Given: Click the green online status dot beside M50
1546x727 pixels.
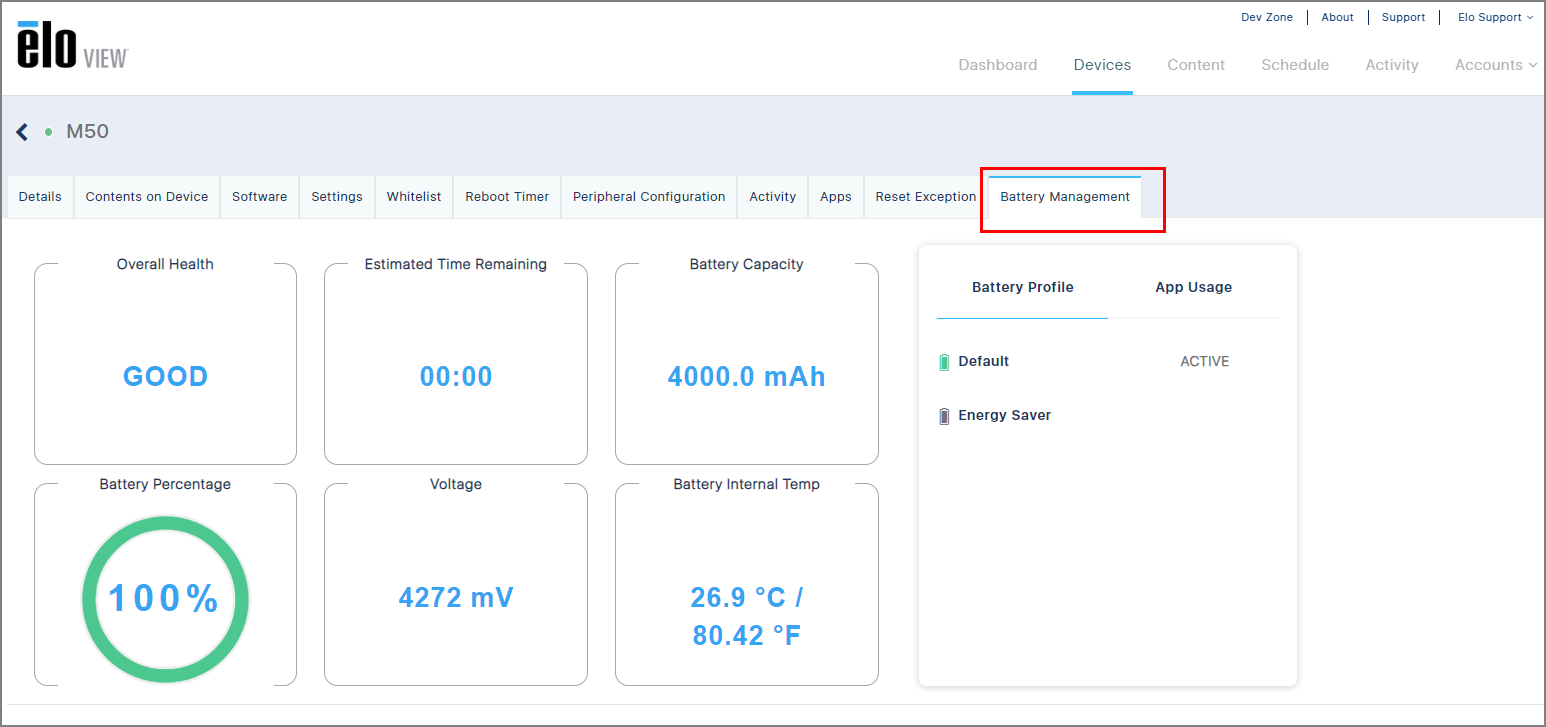Looking at the screenshot, I should (x=48, y=132).
